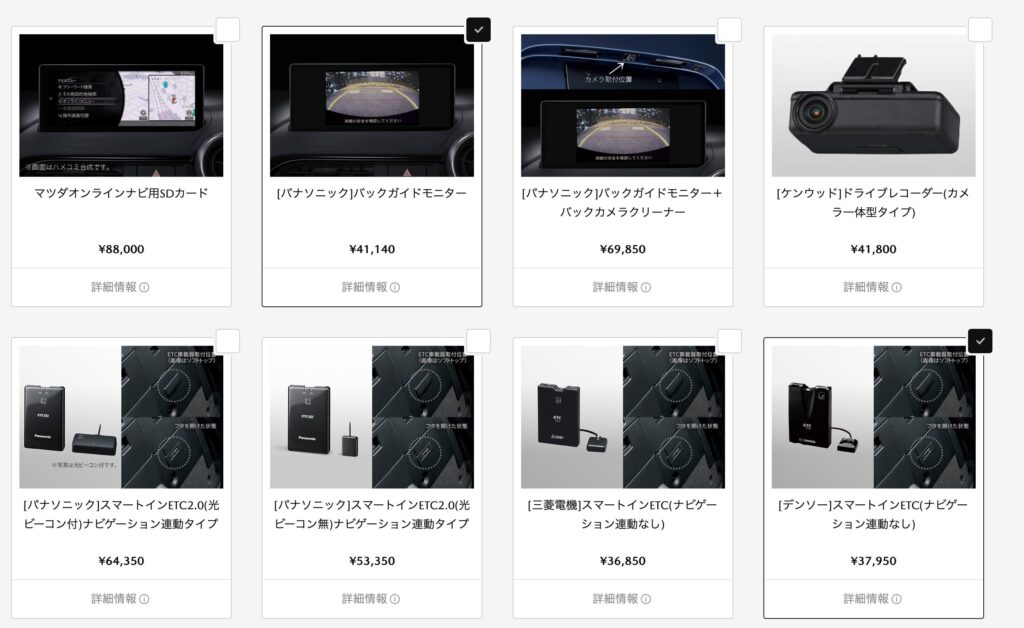Open 詳細情報 info icon under ¥64,350 ETC
Screen dimensions: 1024x628
click(x=144, y=599)
